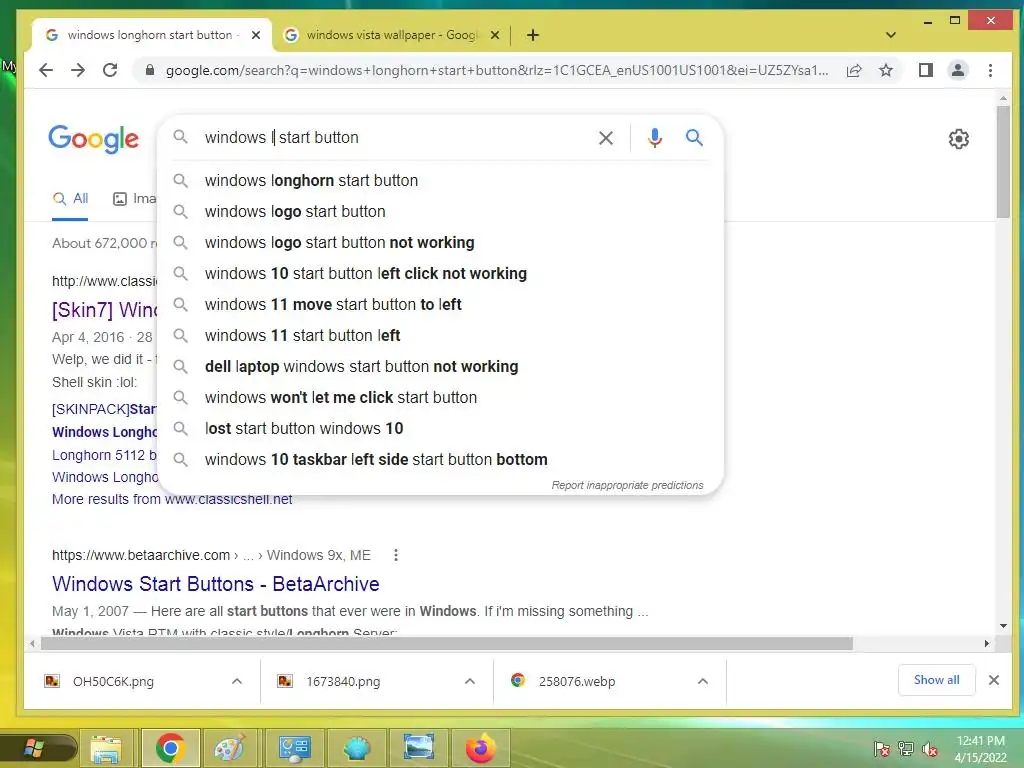Clear the search box text
Viewport: 1024px width, 768px height.
tap(606, 138)
